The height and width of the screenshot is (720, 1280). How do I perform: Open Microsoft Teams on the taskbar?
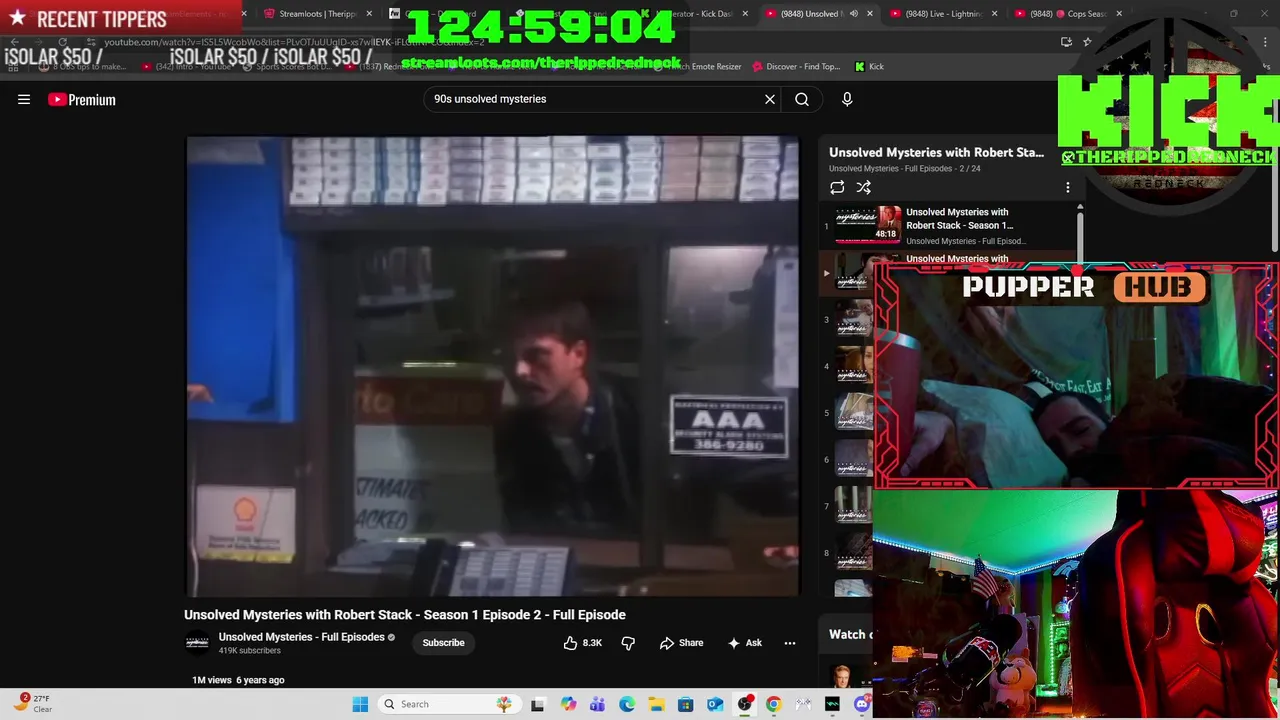597,704
